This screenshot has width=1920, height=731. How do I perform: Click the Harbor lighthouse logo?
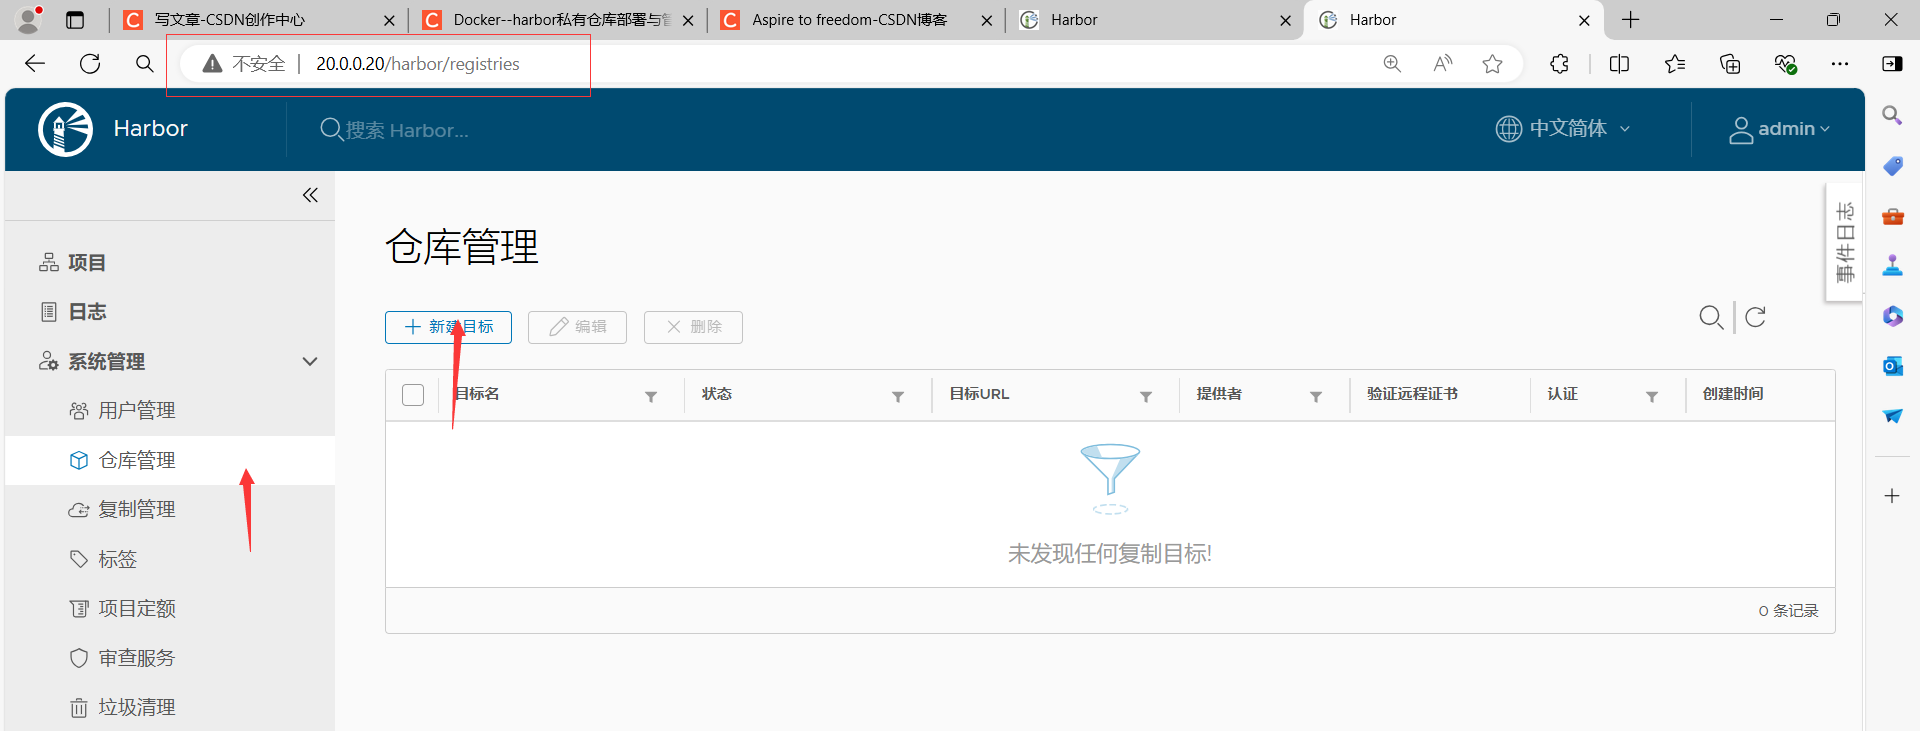point(66,129)
